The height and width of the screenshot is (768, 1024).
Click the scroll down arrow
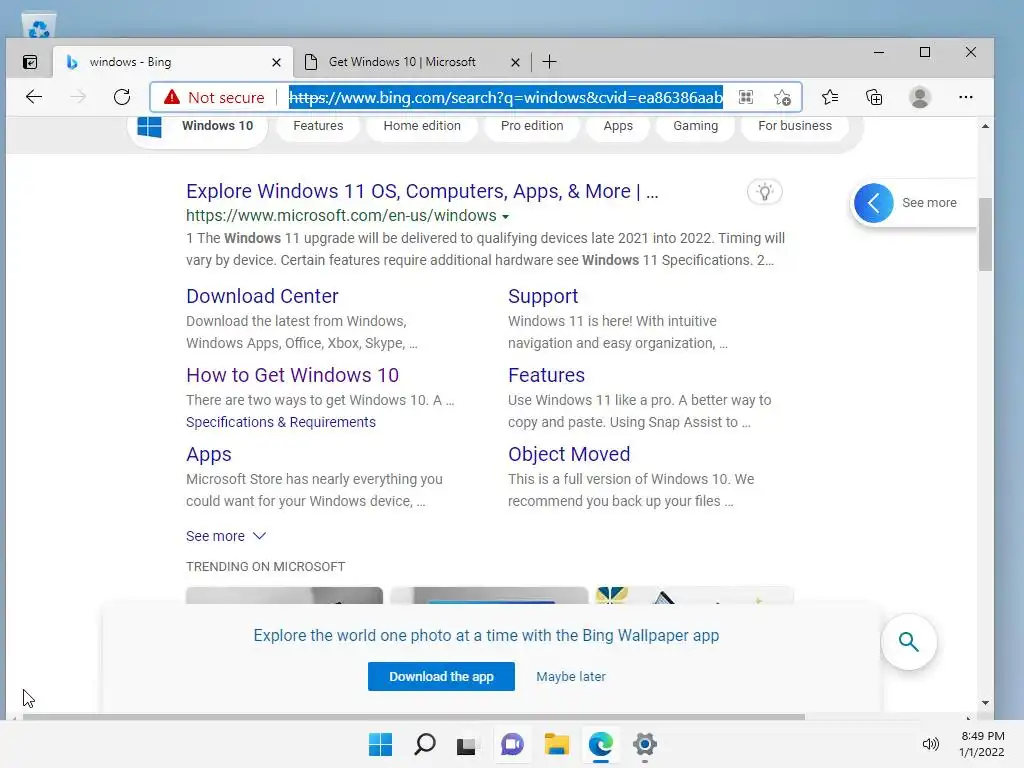[985, 703]
